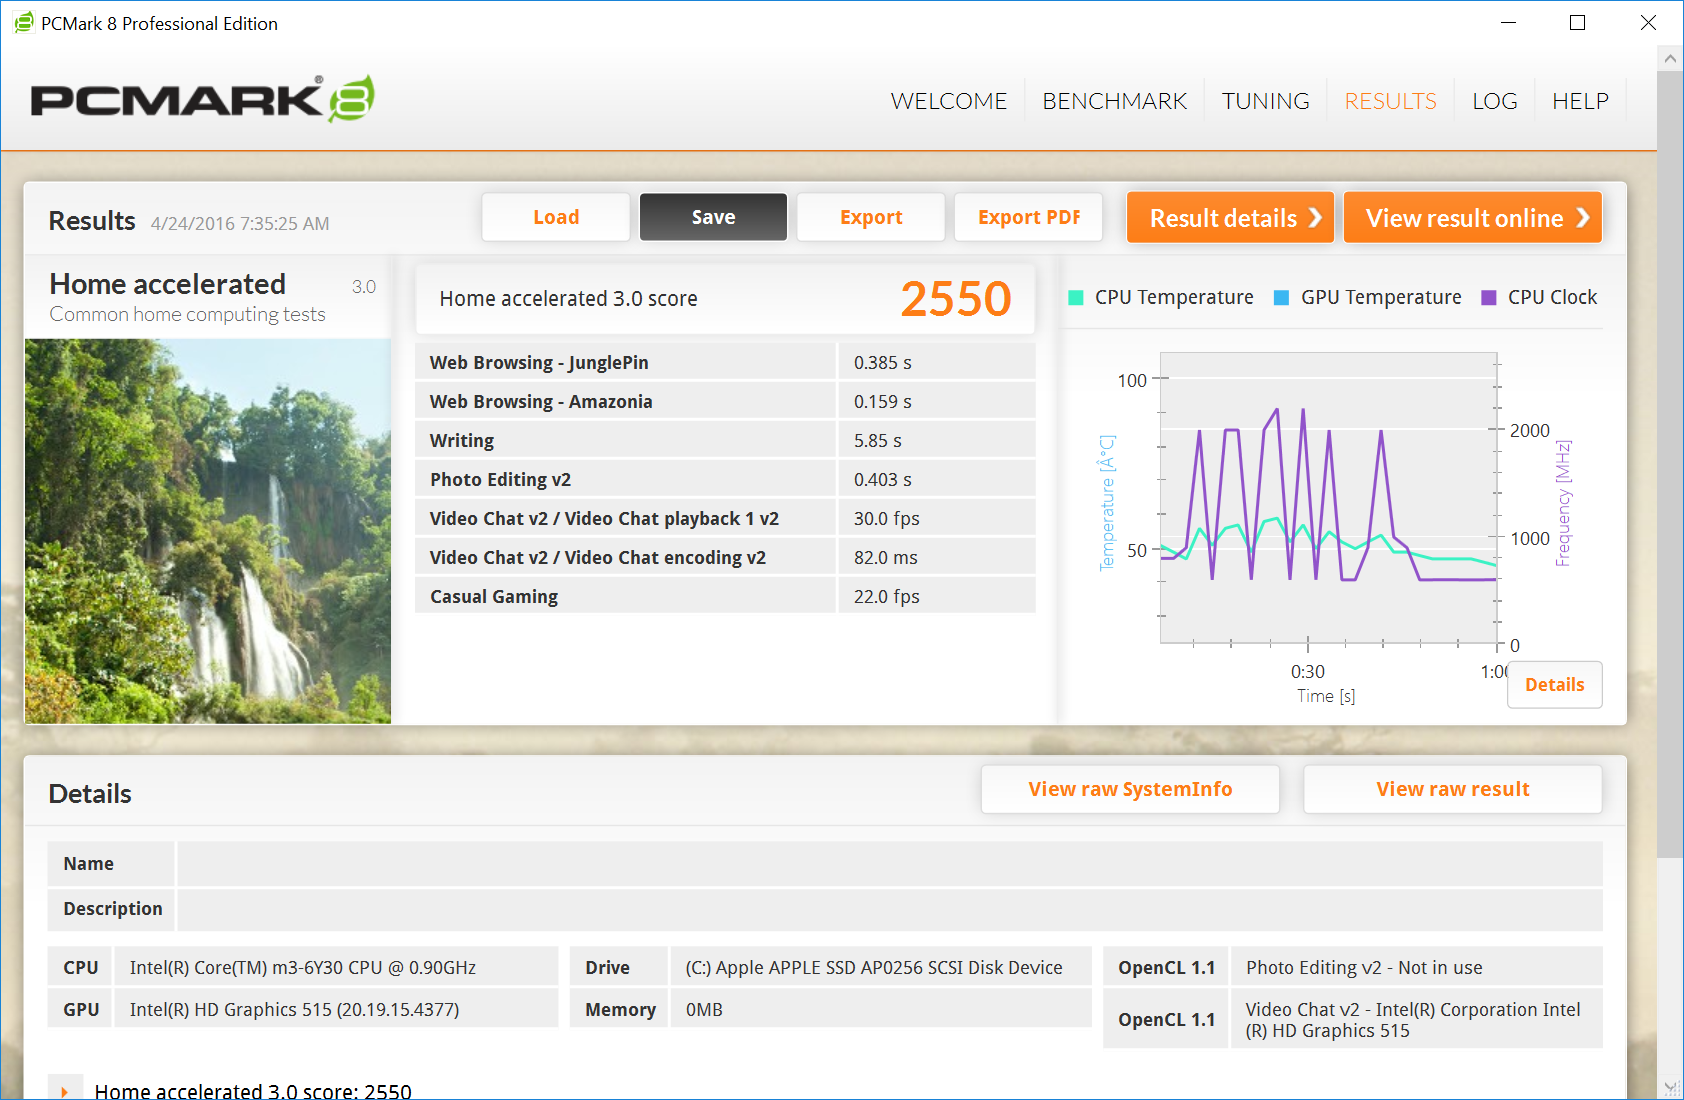Click the 0.385 s result value
The height and width of the screenshot is (1100, 1684).
(x=883, y=362)
